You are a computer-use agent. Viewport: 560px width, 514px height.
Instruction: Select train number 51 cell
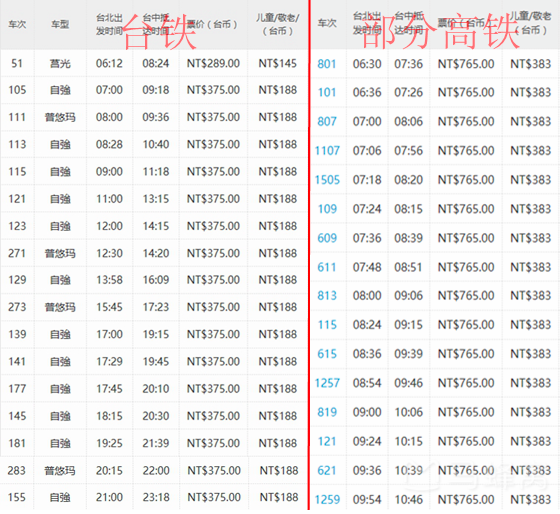[17, 64]
